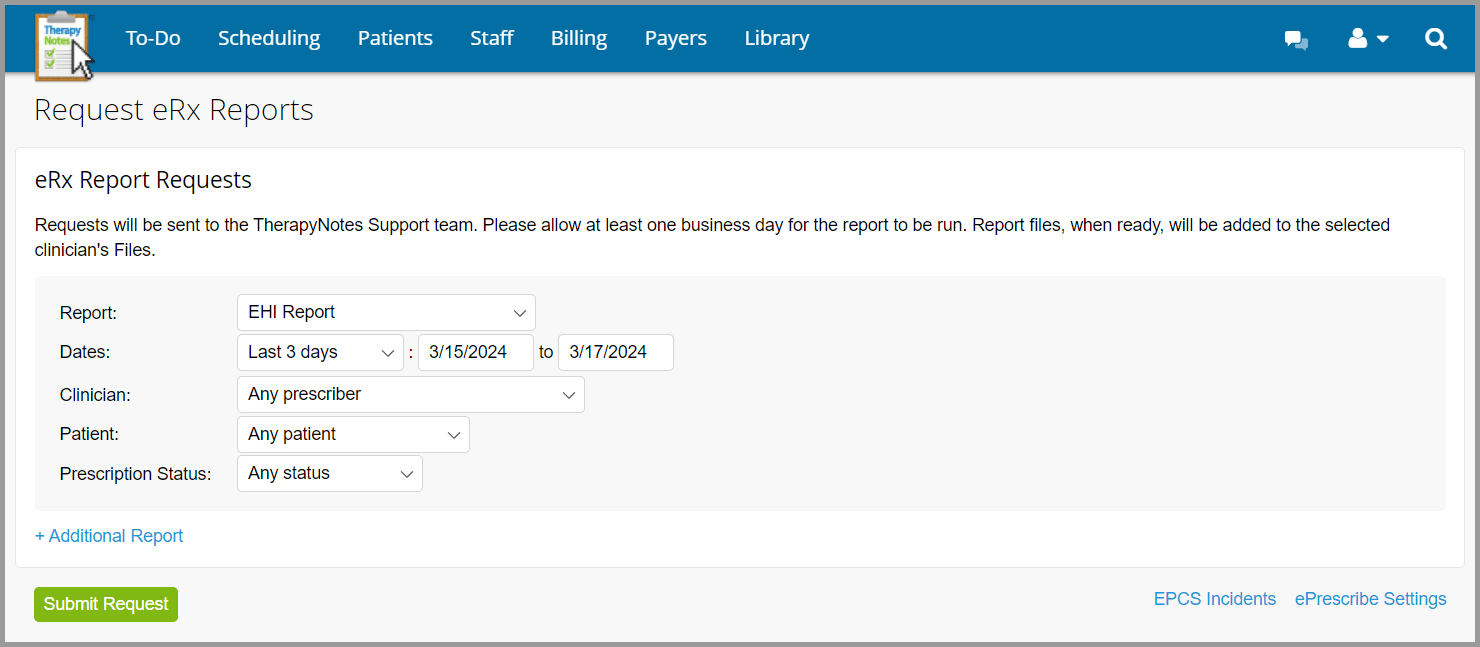Click the Clinician label
The width and height of the screenshot is (1480, 647).
coord(95,395)
